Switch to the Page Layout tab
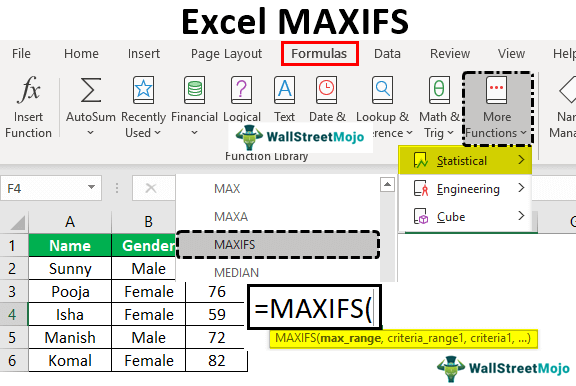The width and height of the screenshot is (576, 386). 226,54
